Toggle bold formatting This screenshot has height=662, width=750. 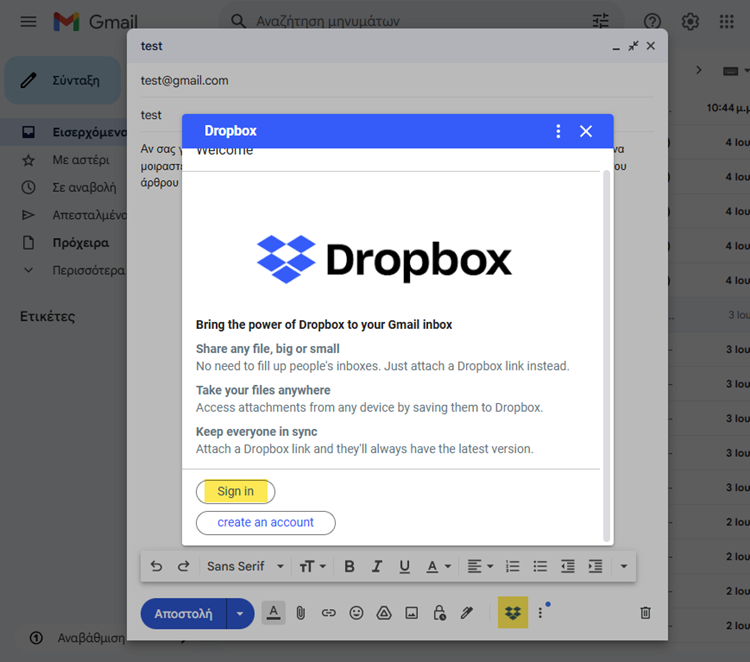click(x=349, y=566)
